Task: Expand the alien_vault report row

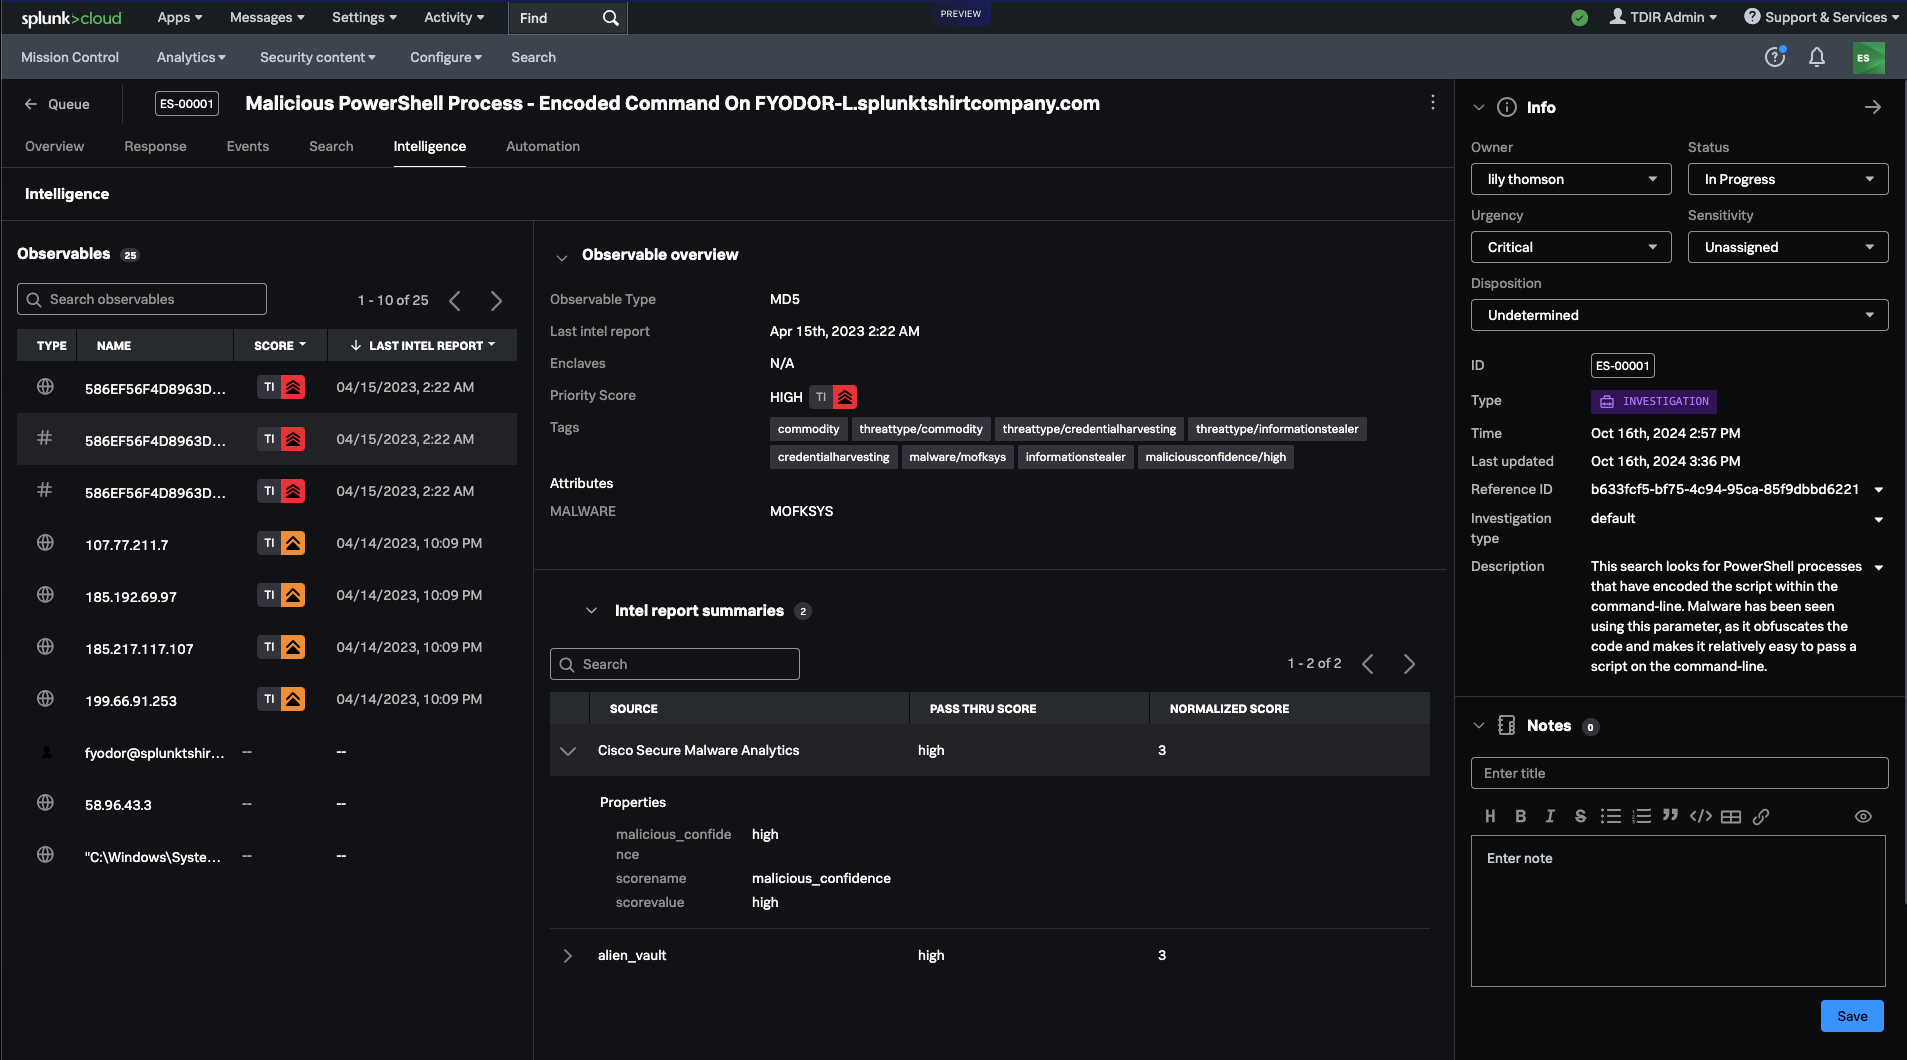Action: [568, 956]
